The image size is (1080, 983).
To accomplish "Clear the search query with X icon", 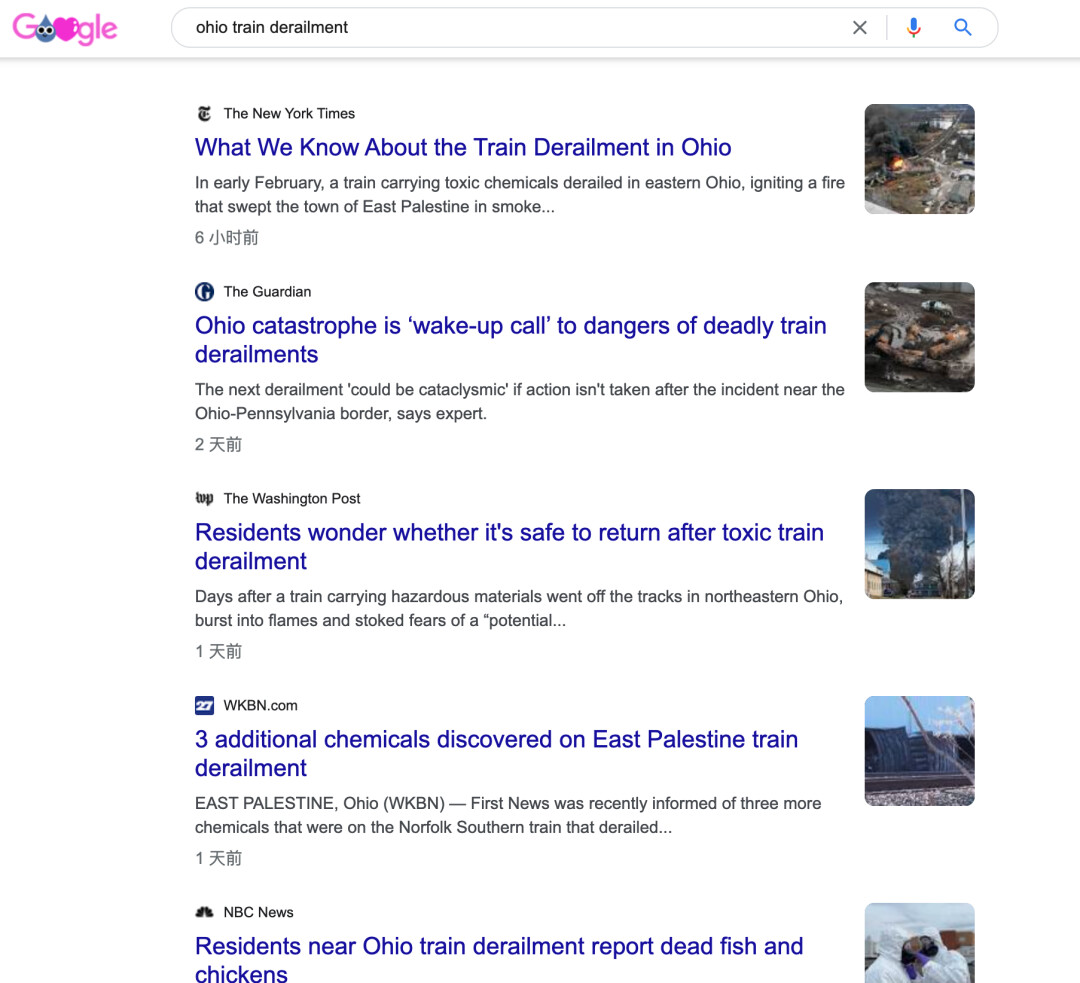I will point(859,28).
